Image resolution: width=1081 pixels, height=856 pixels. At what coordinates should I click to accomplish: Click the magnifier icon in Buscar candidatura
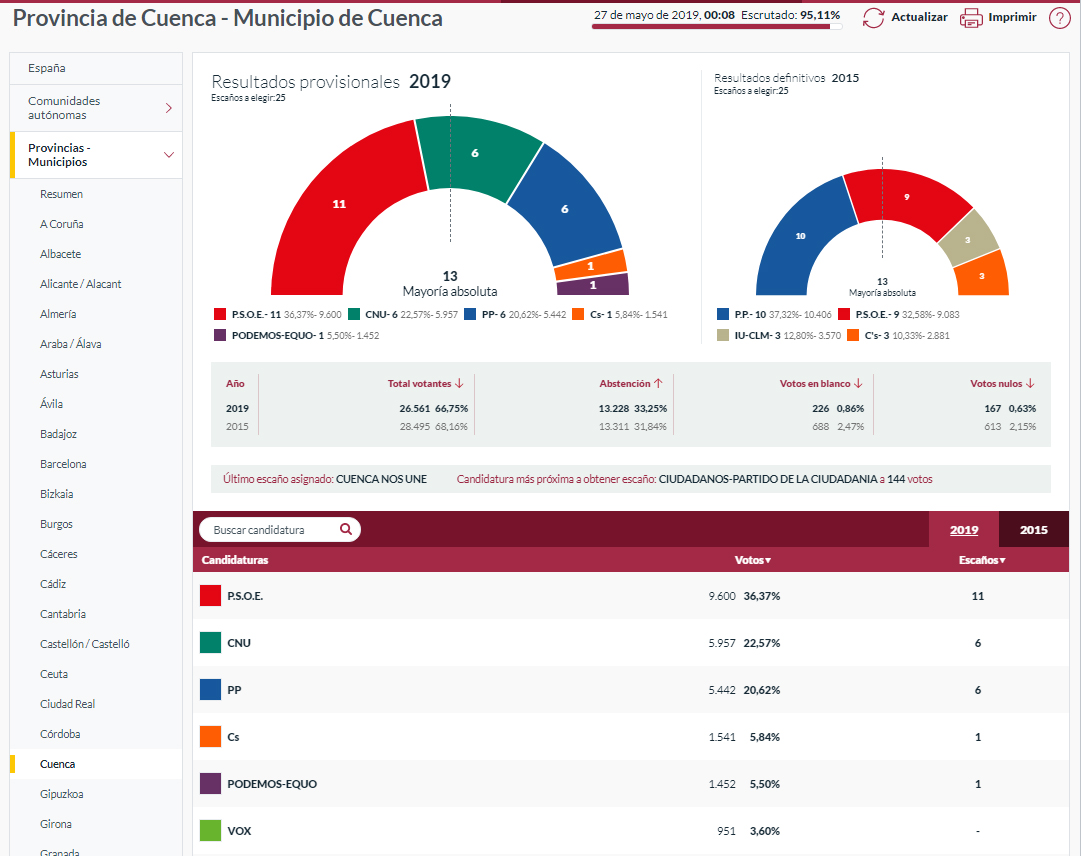click(345, 528)
